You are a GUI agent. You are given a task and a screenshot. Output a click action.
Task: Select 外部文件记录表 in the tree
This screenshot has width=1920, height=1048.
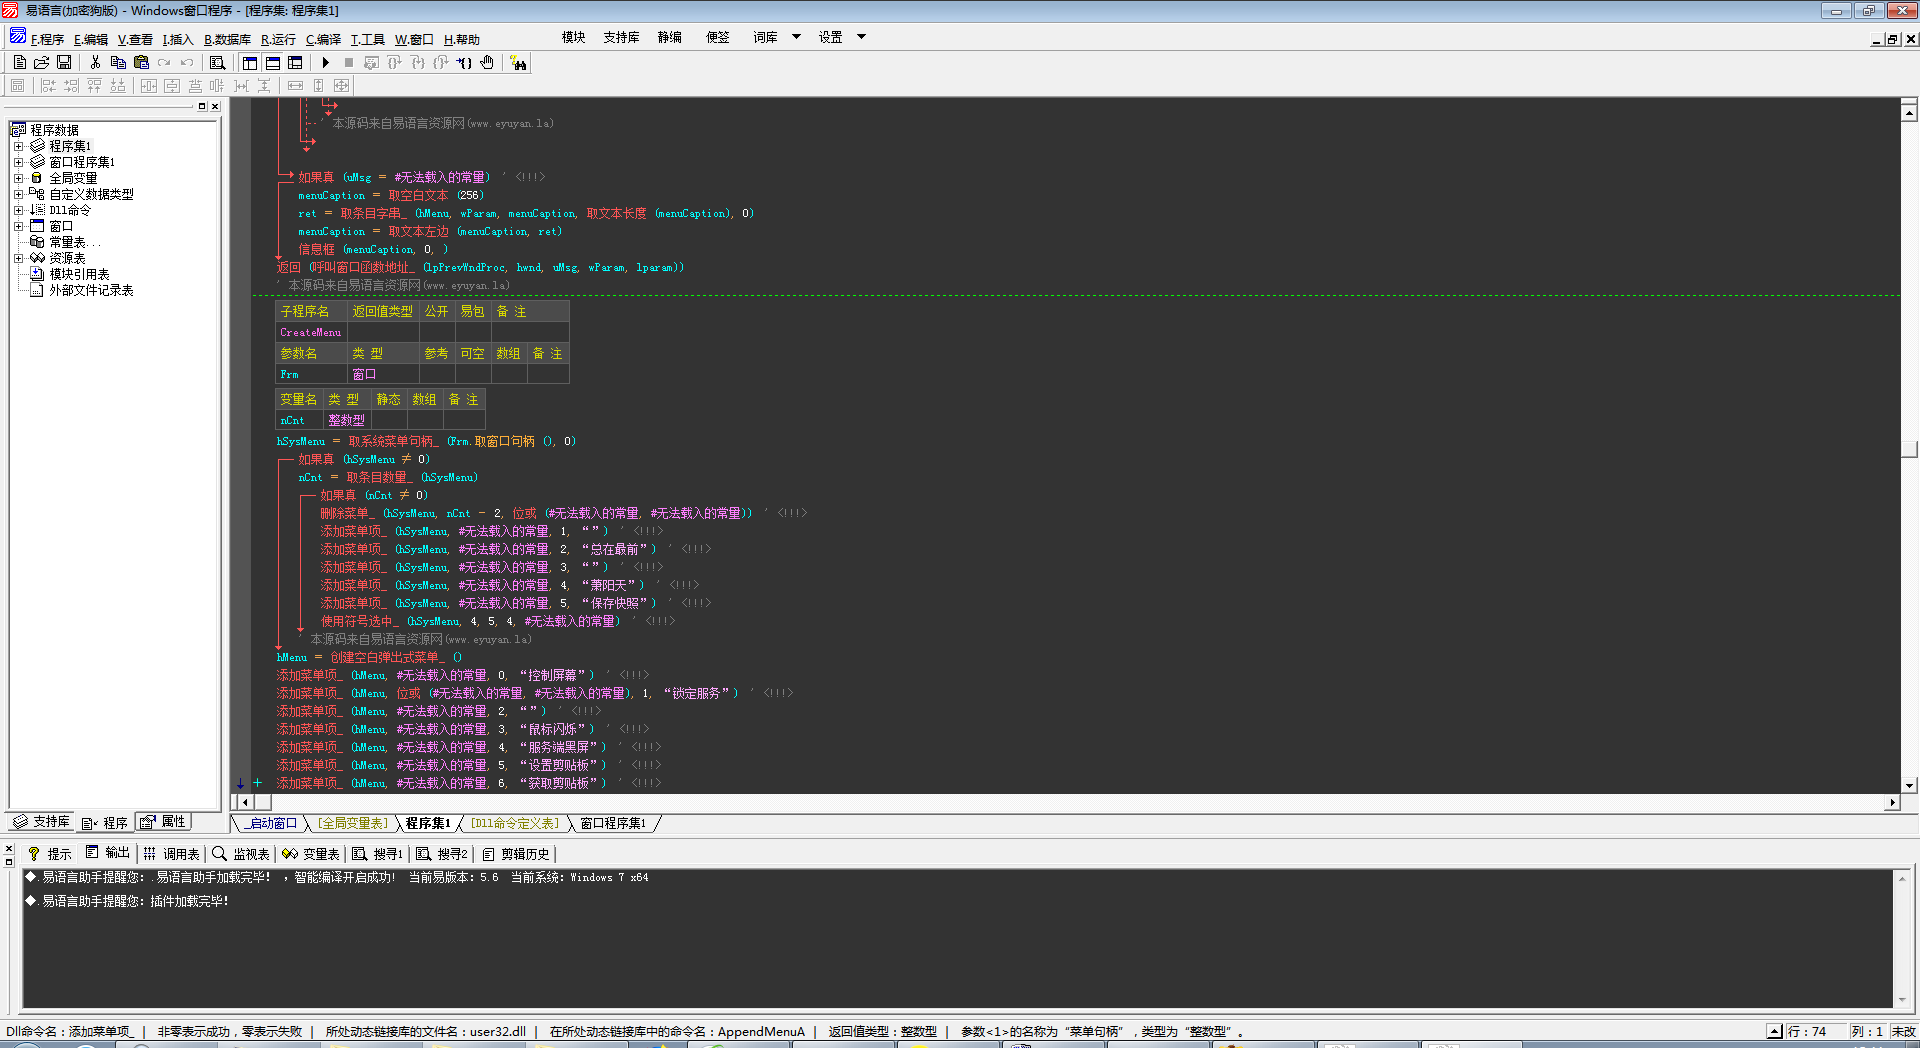[91, 290]
